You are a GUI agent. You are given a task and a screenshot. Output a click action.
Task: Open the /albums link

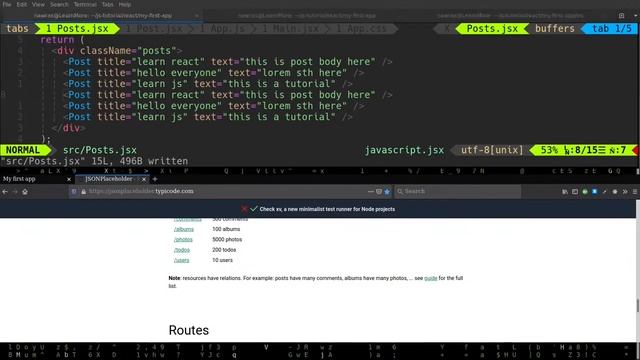184,229
